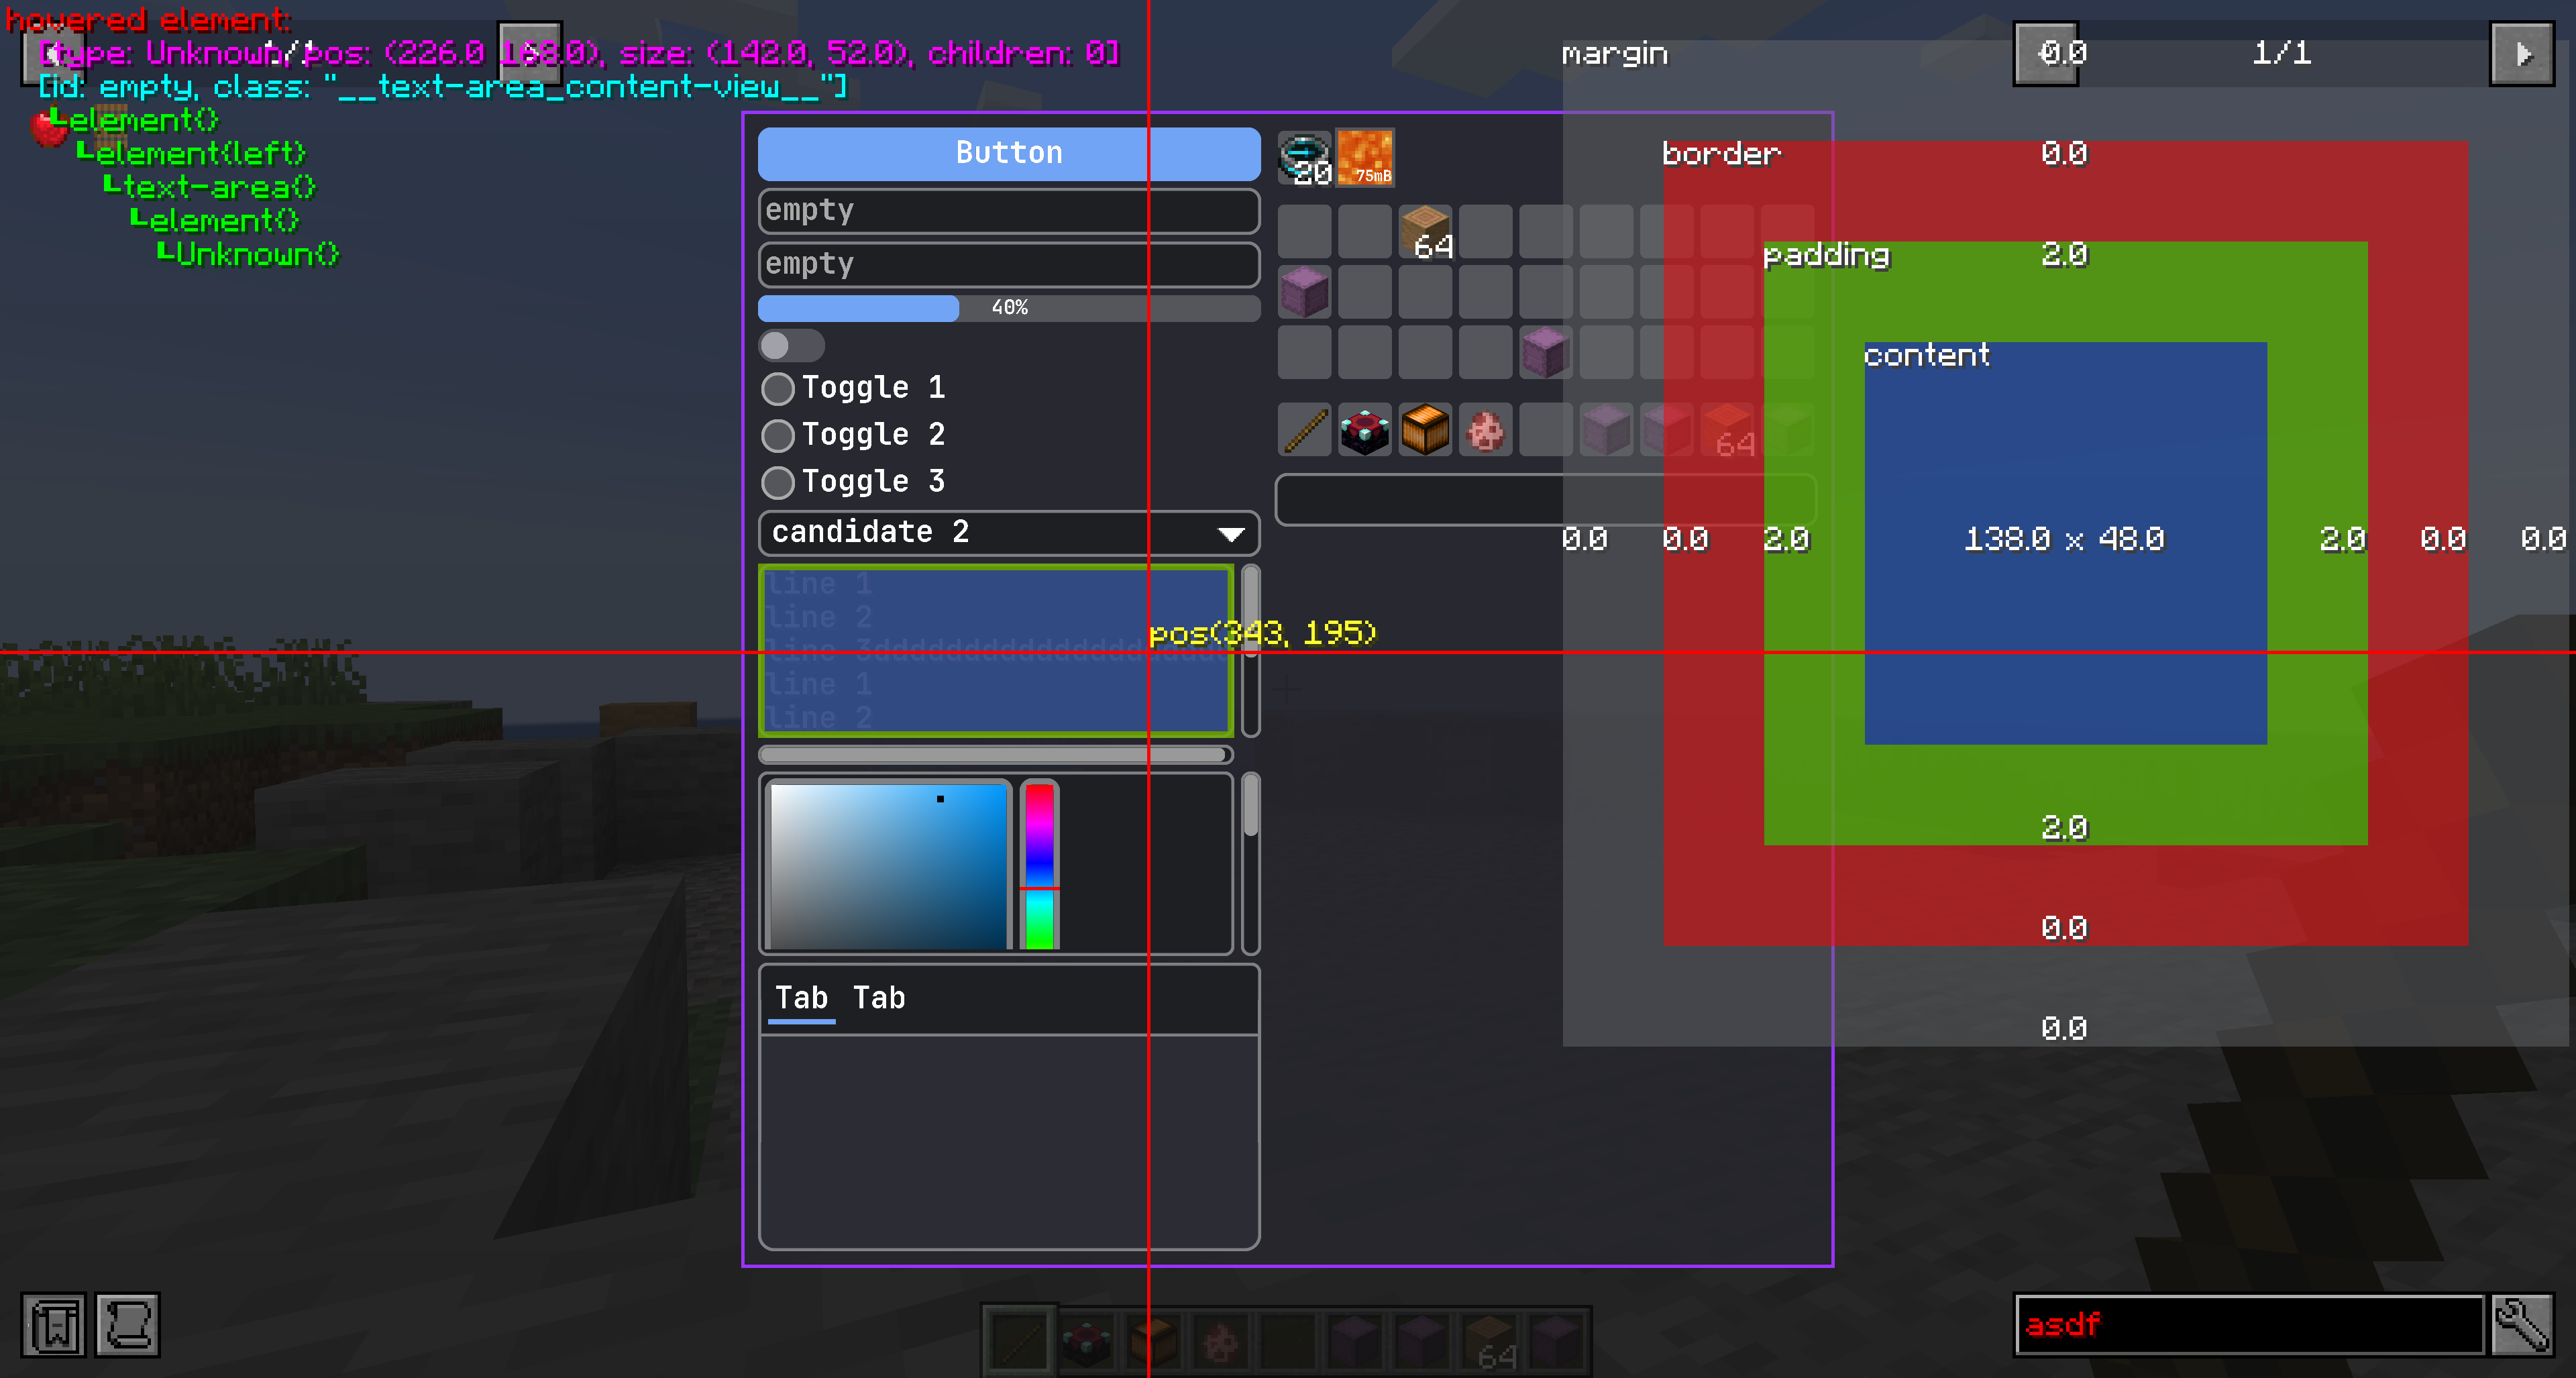Open the scroll icon button
The image size is (2576, 1378).
(128, 1325)
